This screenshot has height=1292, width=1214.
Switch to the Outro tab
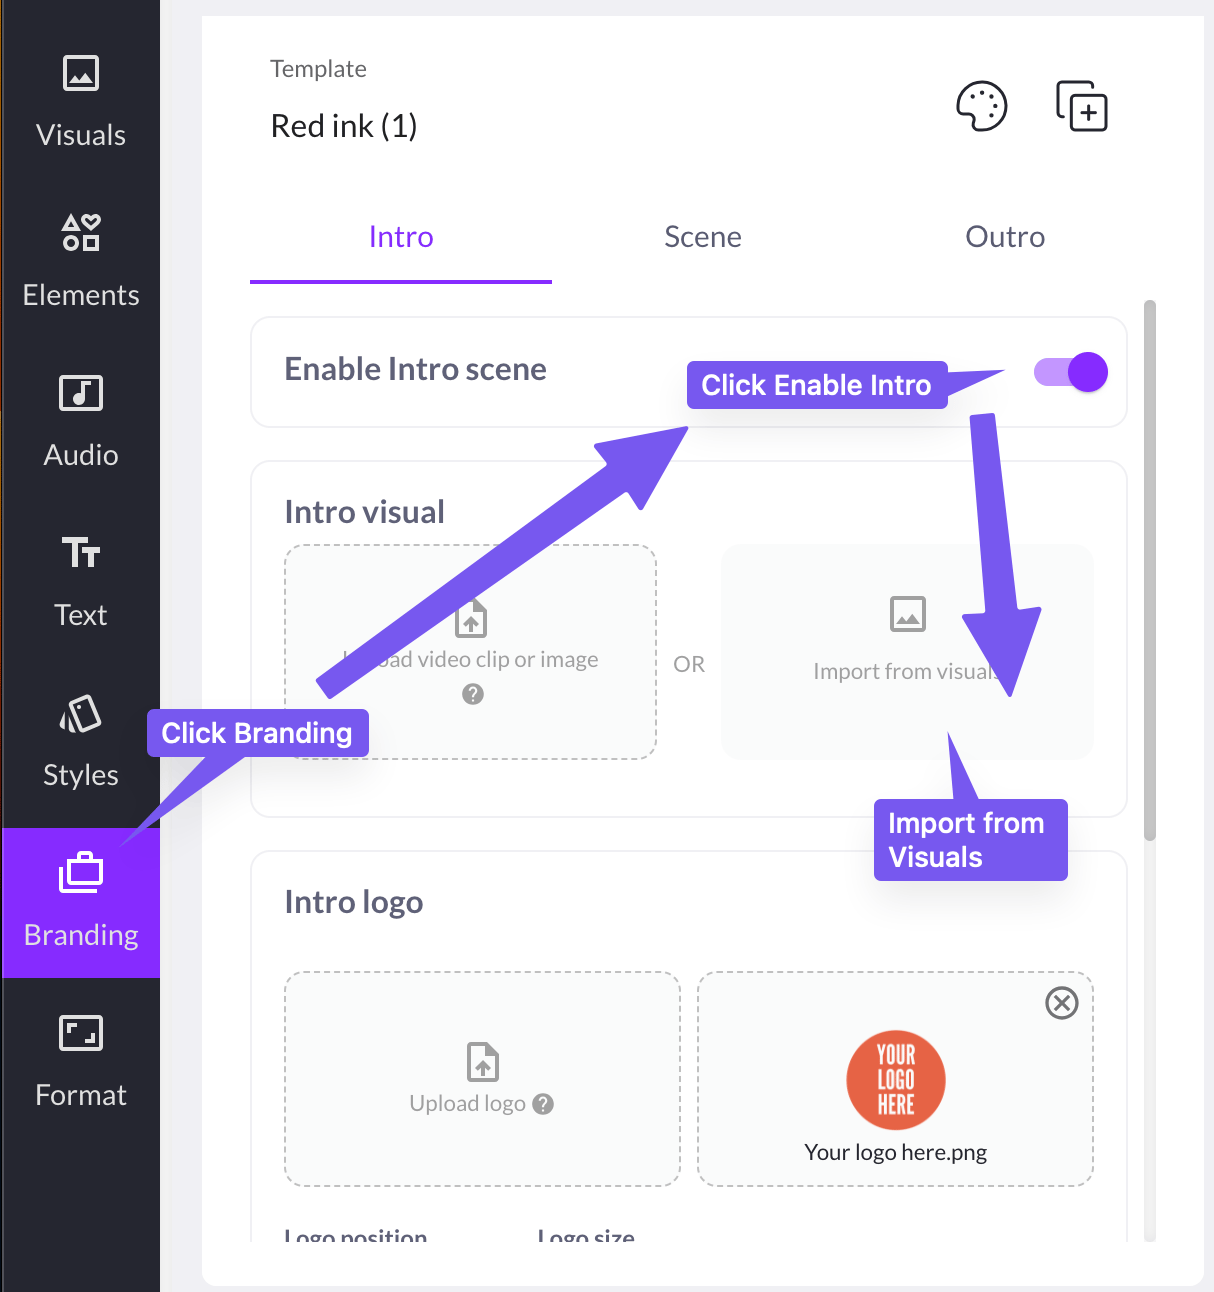tap(1004, 237)
